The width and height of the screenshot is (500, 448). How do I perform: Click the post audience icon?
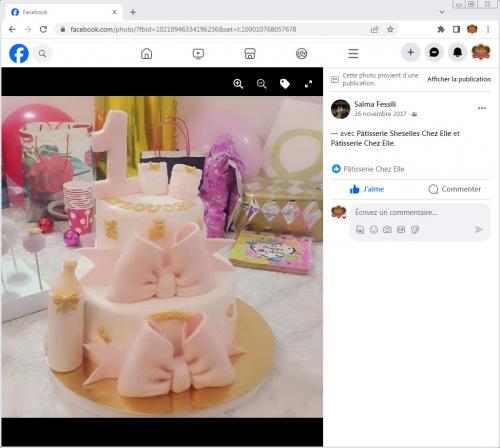pos(414,114)
